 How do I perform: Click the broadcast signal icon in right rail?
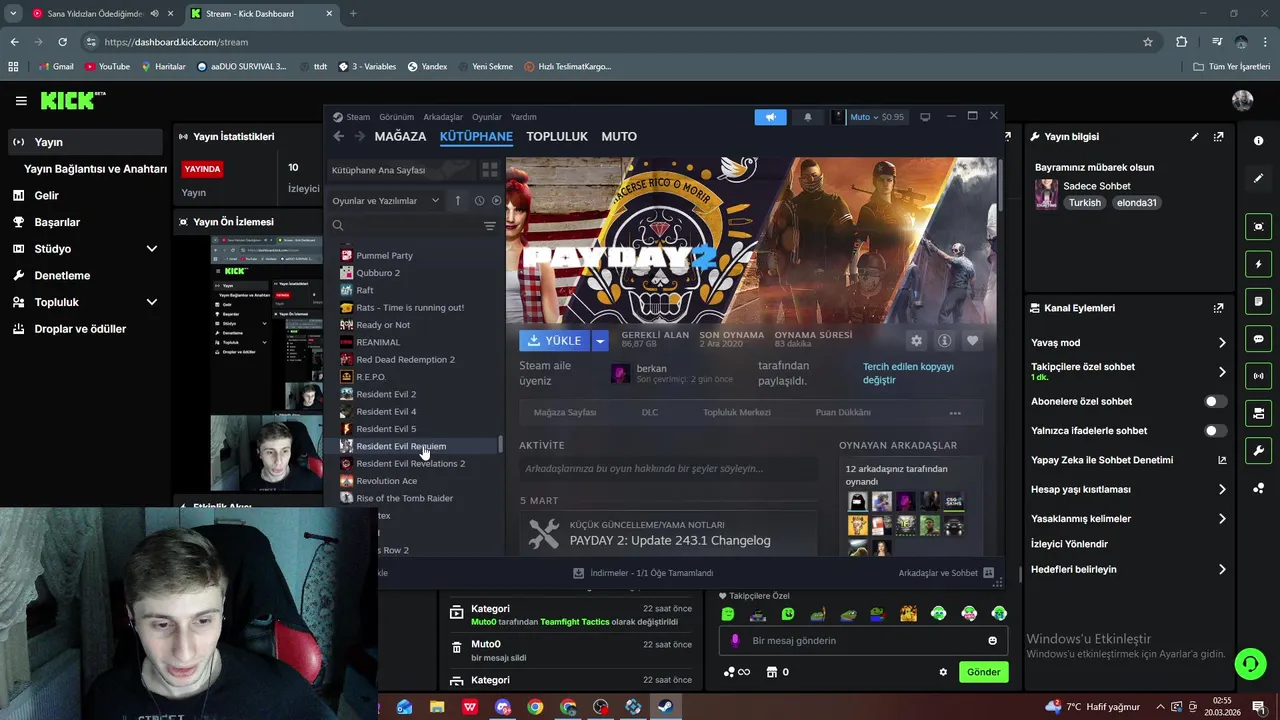pos(1258,376)
